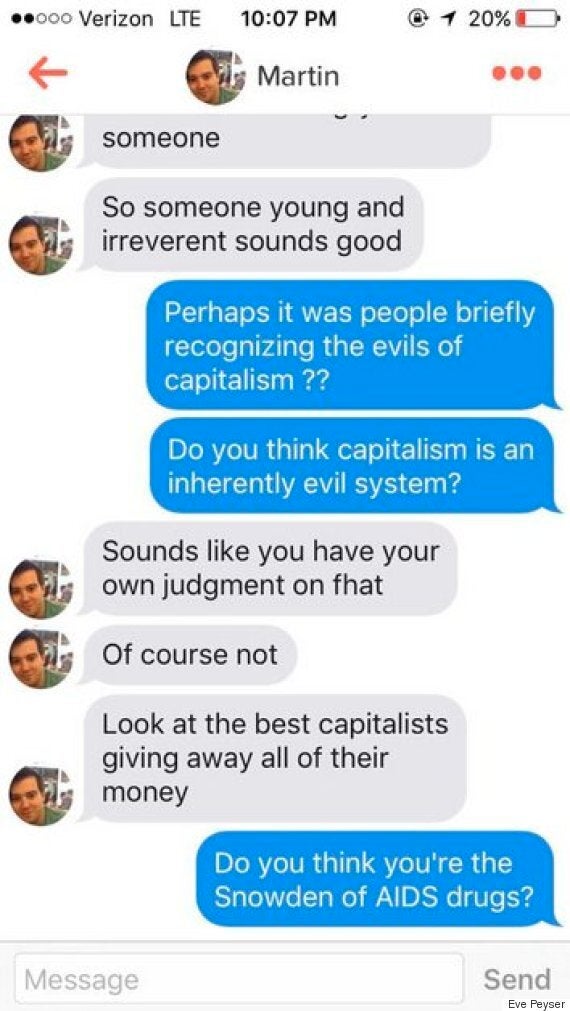Select 'own judgment on fhat' message
The height and width of the screenshot is (1011, 570).
point(271,568)
